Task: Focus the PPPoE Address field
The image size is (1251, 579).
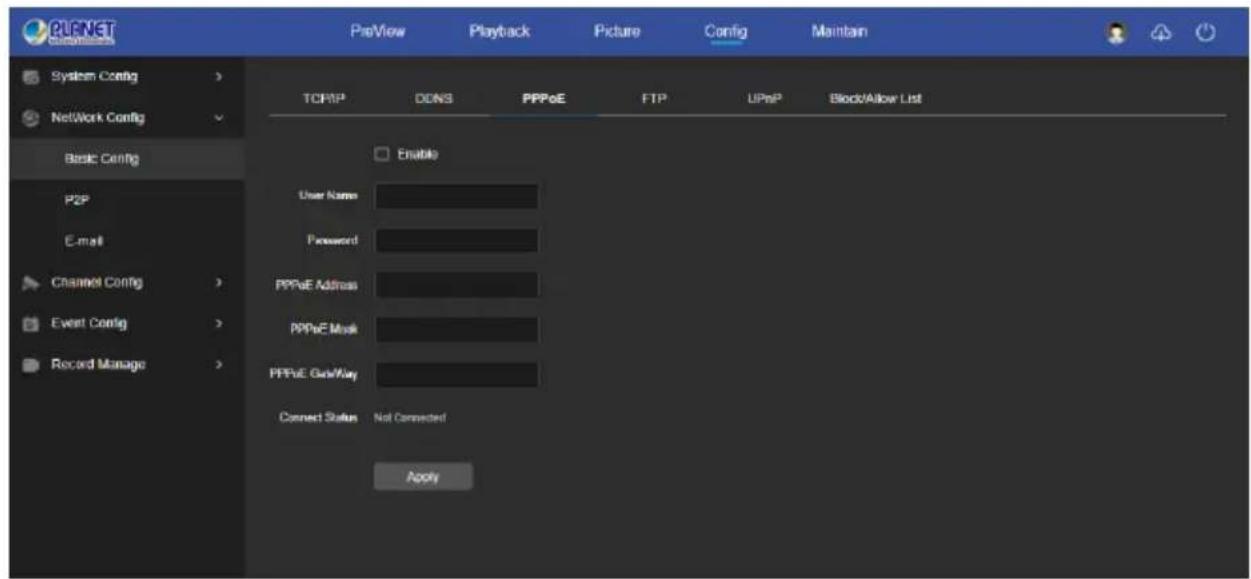Action: pos(456,285)
